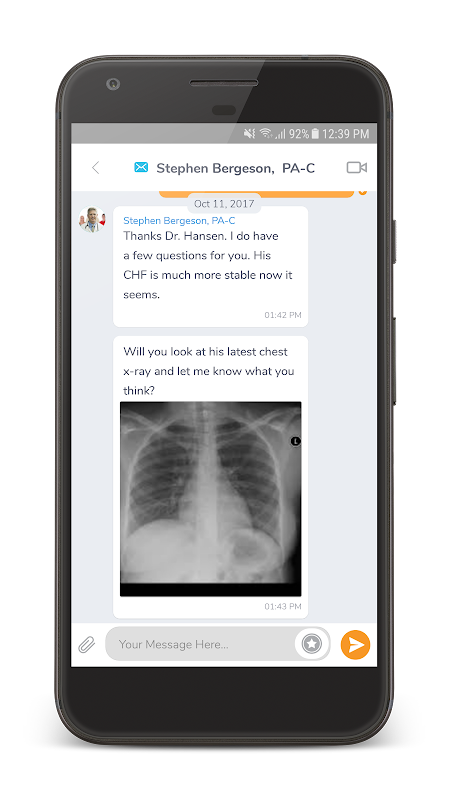
Task: Open contact details from header title Stephen Bergeson
Action: pos(235,168)
